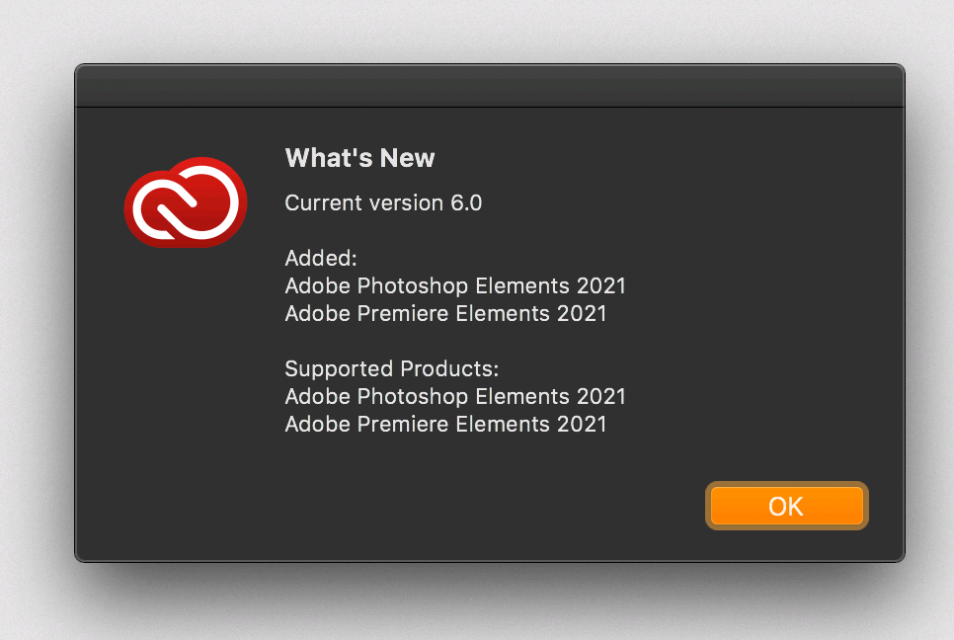The width and height of the screenshot is (954, 640).
Task: Click the What's New heading
Action: (x=359, y=158)
